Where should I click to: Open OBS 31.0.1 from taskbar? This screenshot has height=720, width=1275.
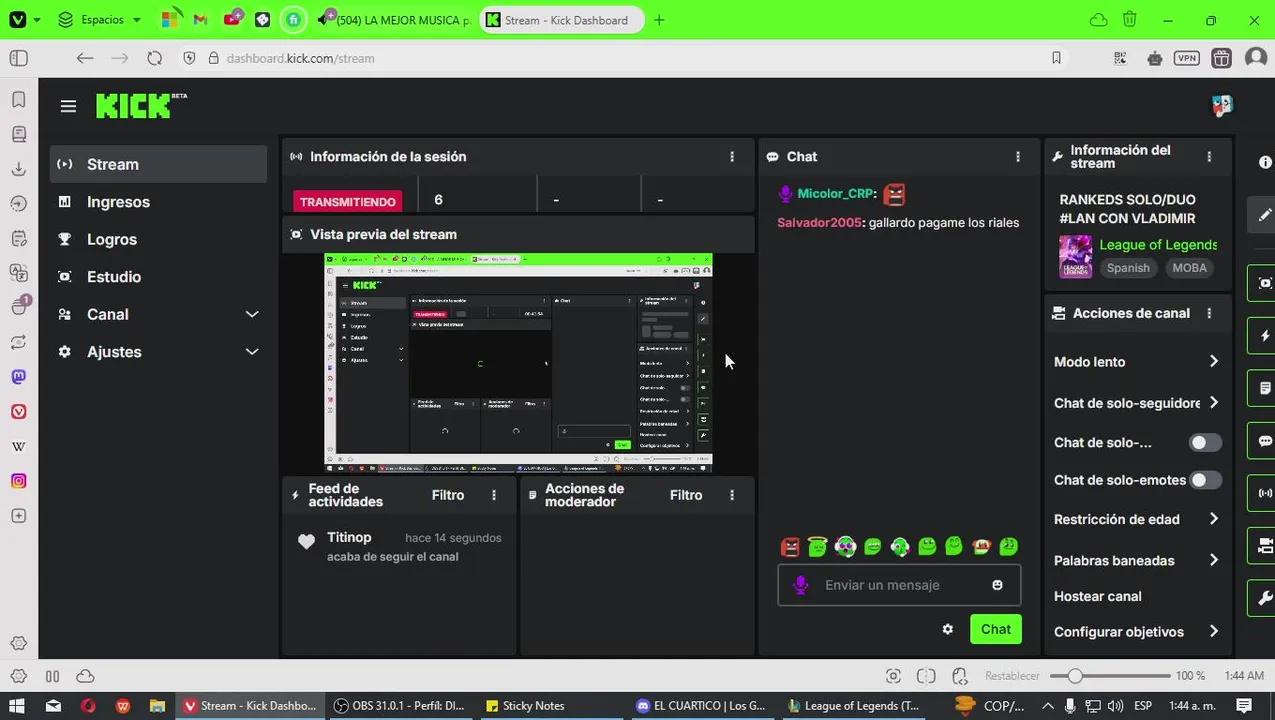pos(401,706)
